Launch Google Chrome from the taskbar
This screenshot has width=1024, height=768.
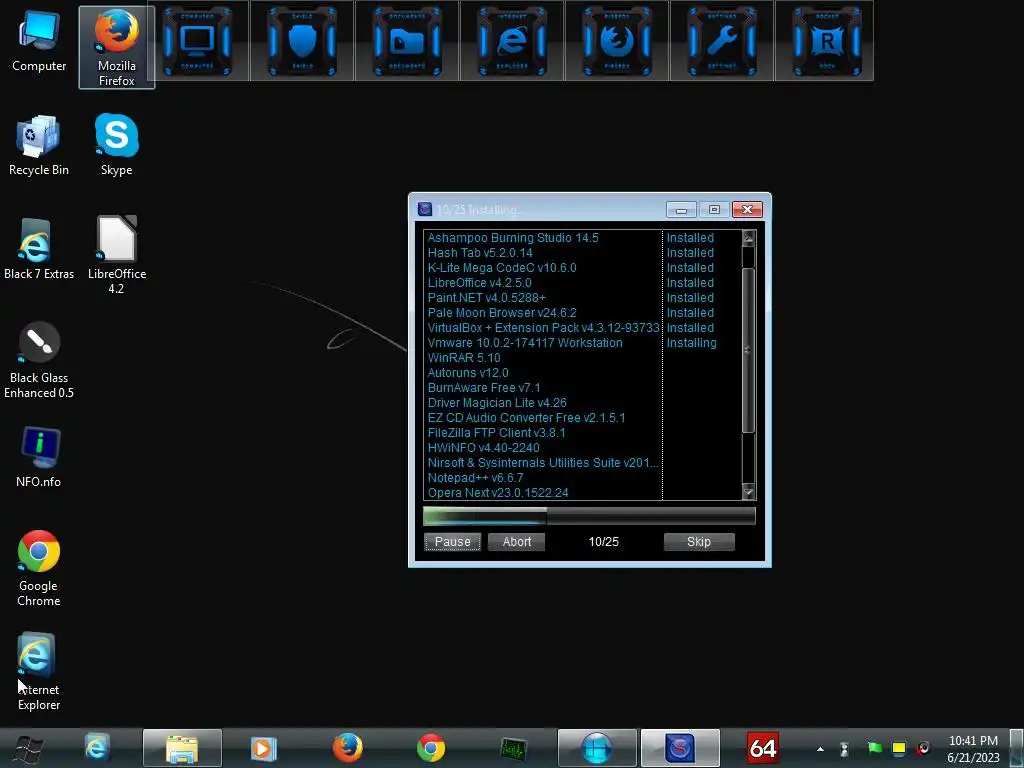click(x=431, y=748)
